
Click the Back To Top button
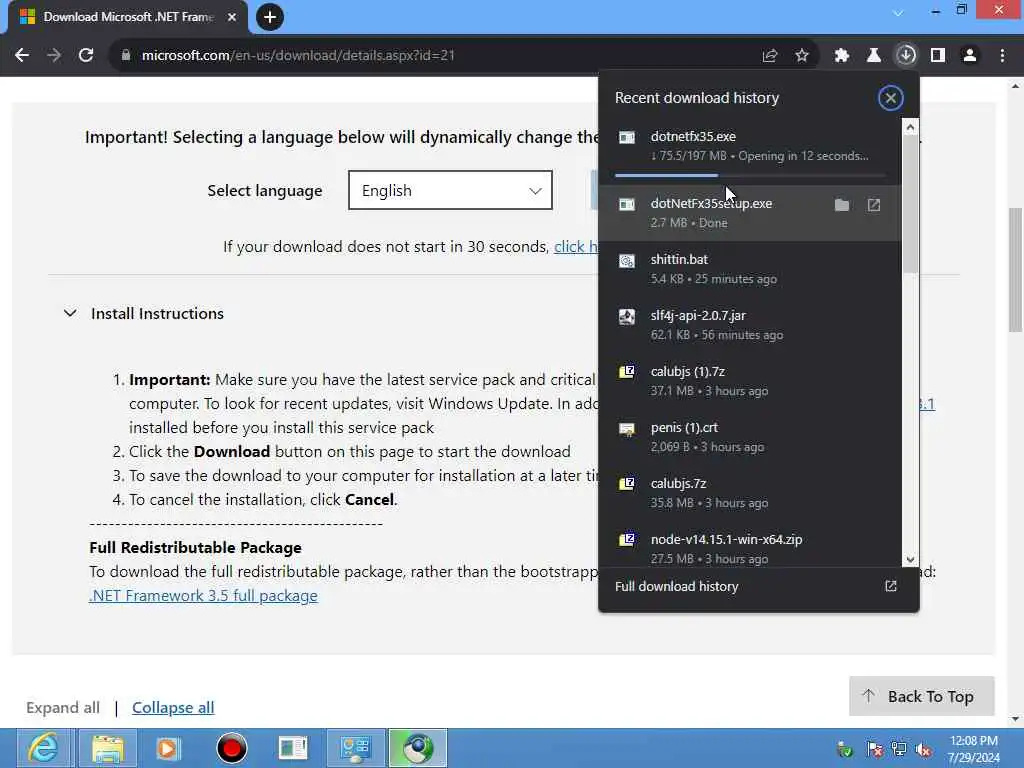coord(921,696)
